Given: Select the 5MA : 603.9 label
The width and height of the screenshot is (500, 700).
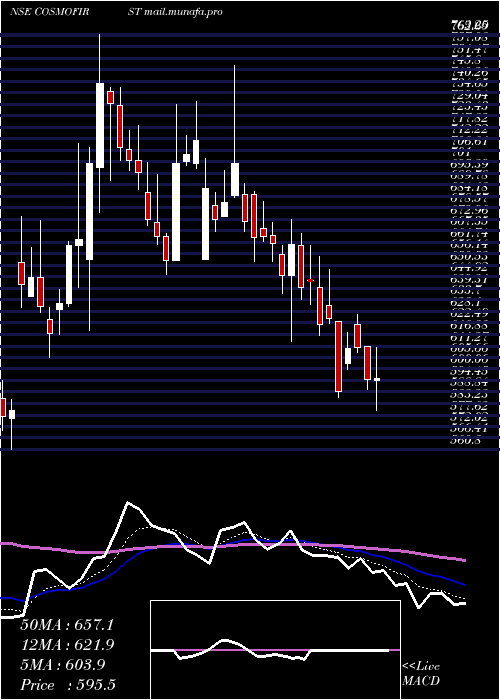Looking at the screenshot, I should (x=62, y=665).
